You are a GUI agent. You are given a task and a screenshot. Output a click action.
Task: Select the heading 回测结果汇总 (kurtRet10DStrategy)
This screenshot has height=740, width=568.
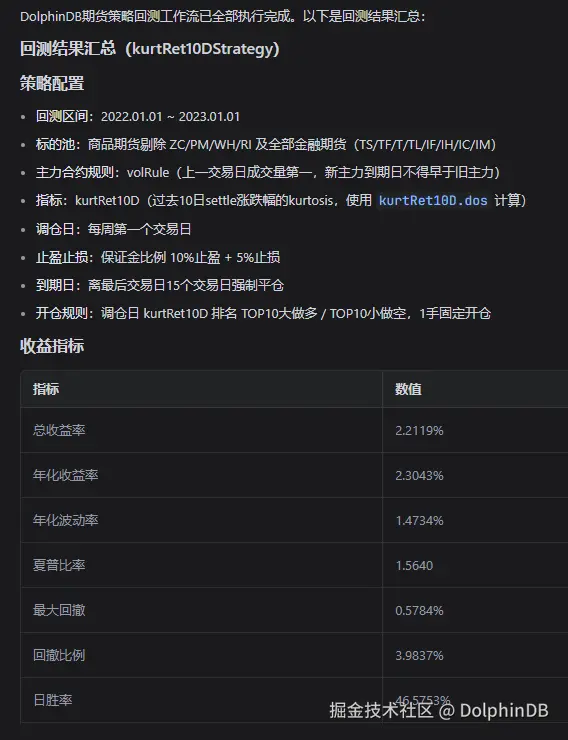point(150,49)
